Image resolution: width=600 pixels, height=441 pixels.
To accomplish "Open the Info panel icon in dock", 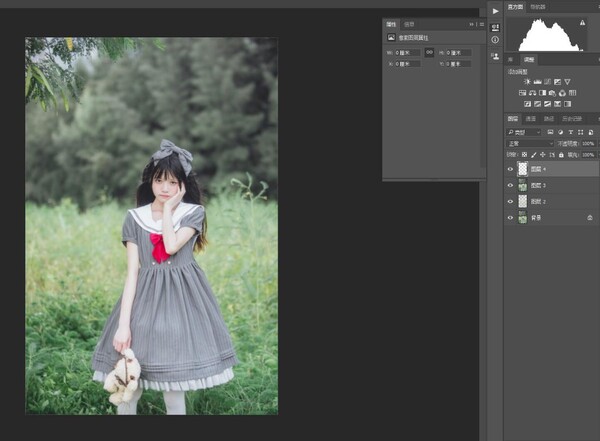I will (495, 39).
